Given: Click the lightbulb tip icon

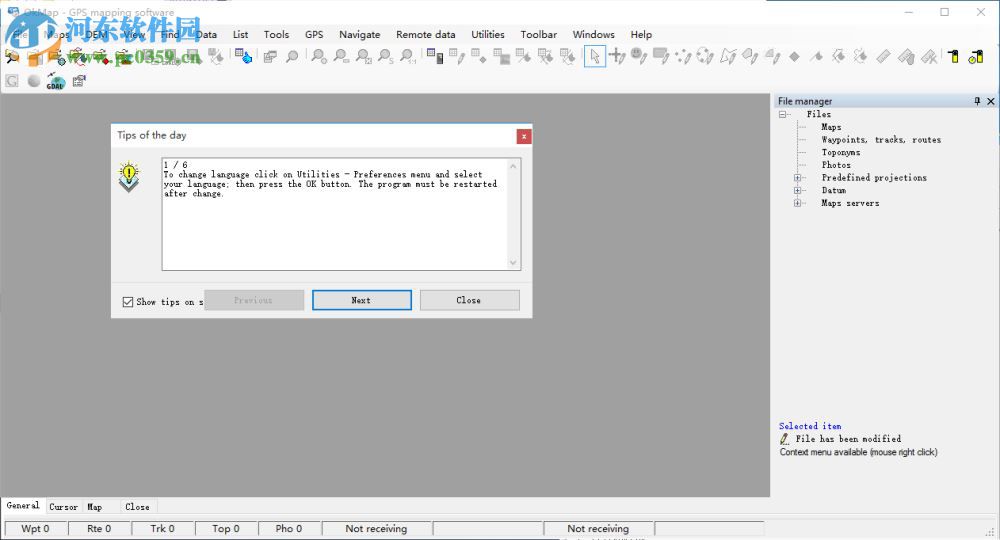Looking at the screenshot, I should [129, 177].
